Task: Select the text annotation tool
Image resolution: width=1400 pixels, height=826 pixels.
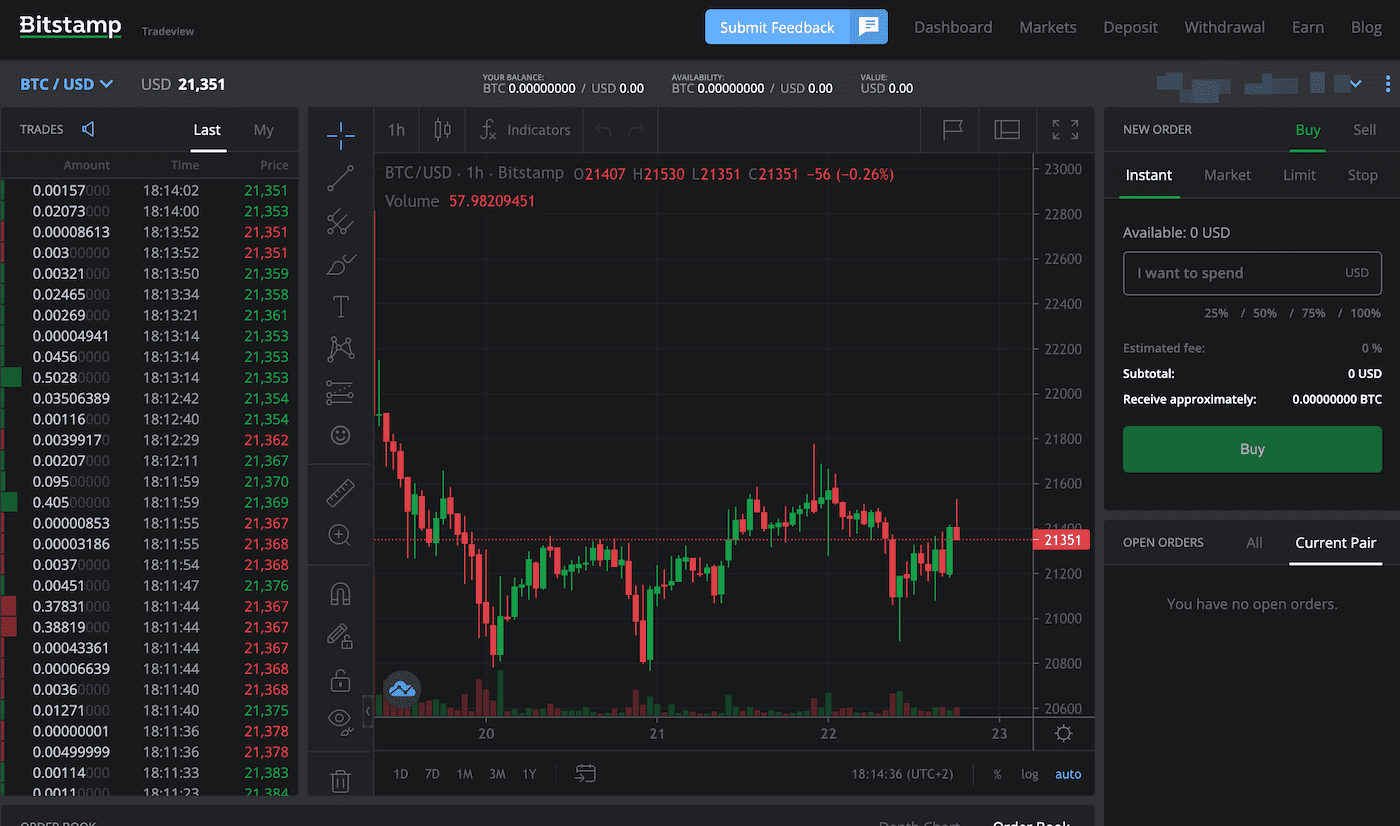Action: pyautogui.click(x=340, y=306)
